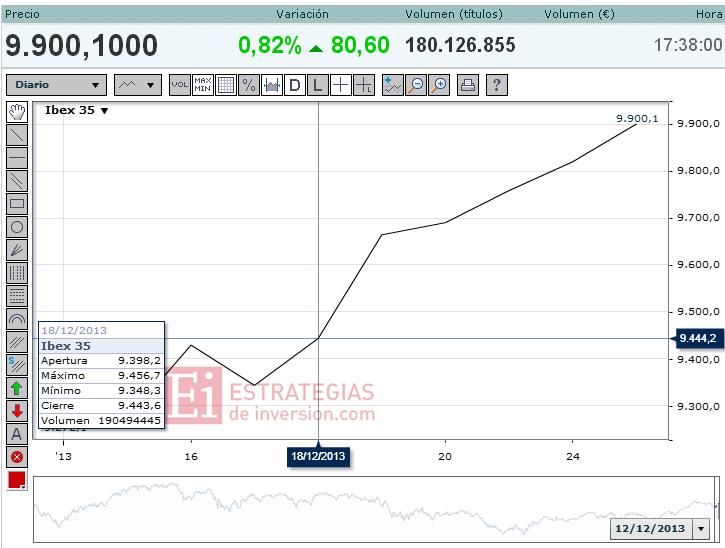
Task: Place a green up arrow marker
Action: point(17,388)
